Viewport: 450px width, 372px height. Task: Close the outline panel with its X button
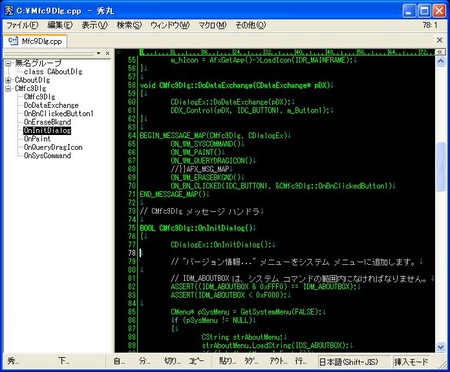[107, 53]
